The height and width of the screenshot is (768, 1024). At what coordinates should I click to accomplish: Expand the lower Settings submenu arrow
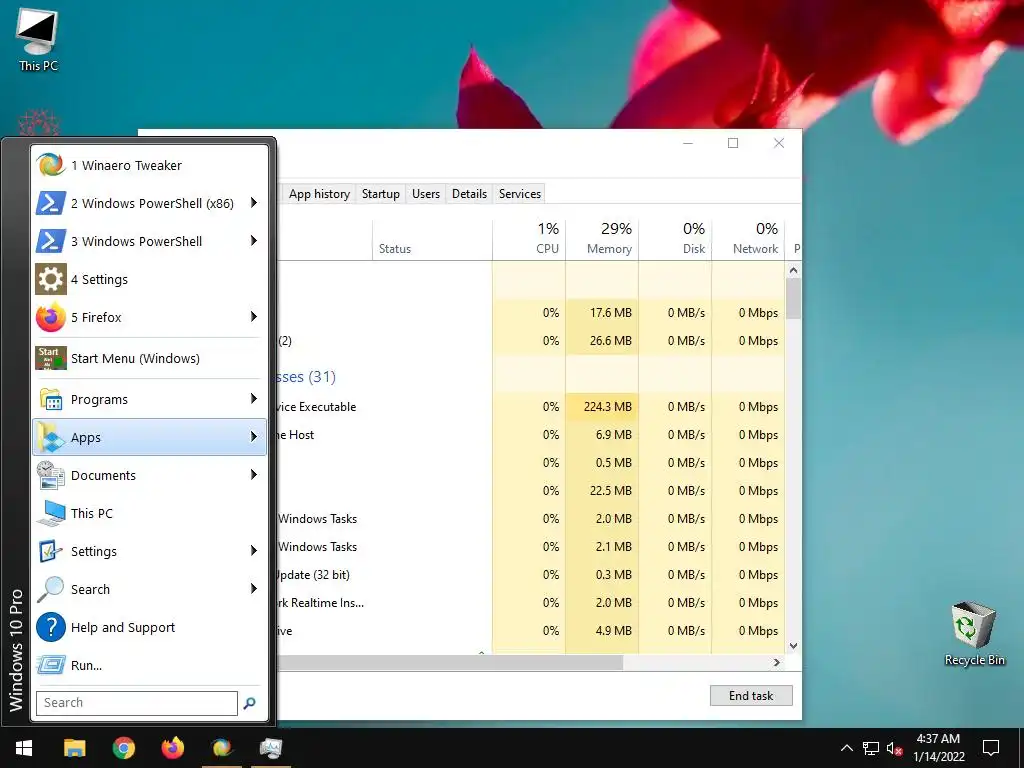click(254, 551)
